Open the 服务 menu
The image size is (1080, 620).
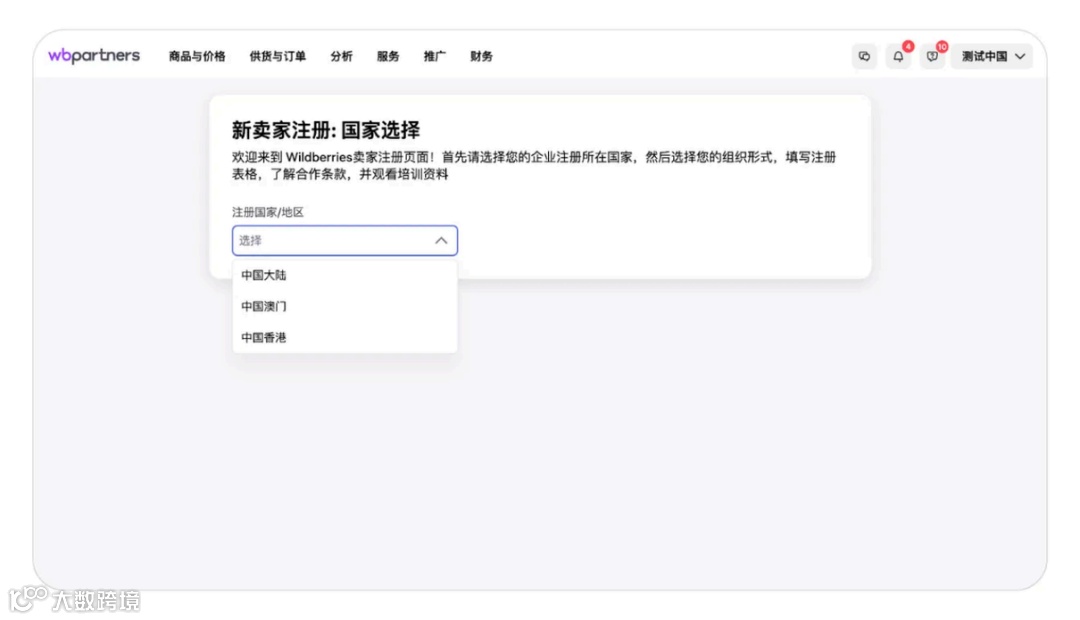tap(388, 56)
